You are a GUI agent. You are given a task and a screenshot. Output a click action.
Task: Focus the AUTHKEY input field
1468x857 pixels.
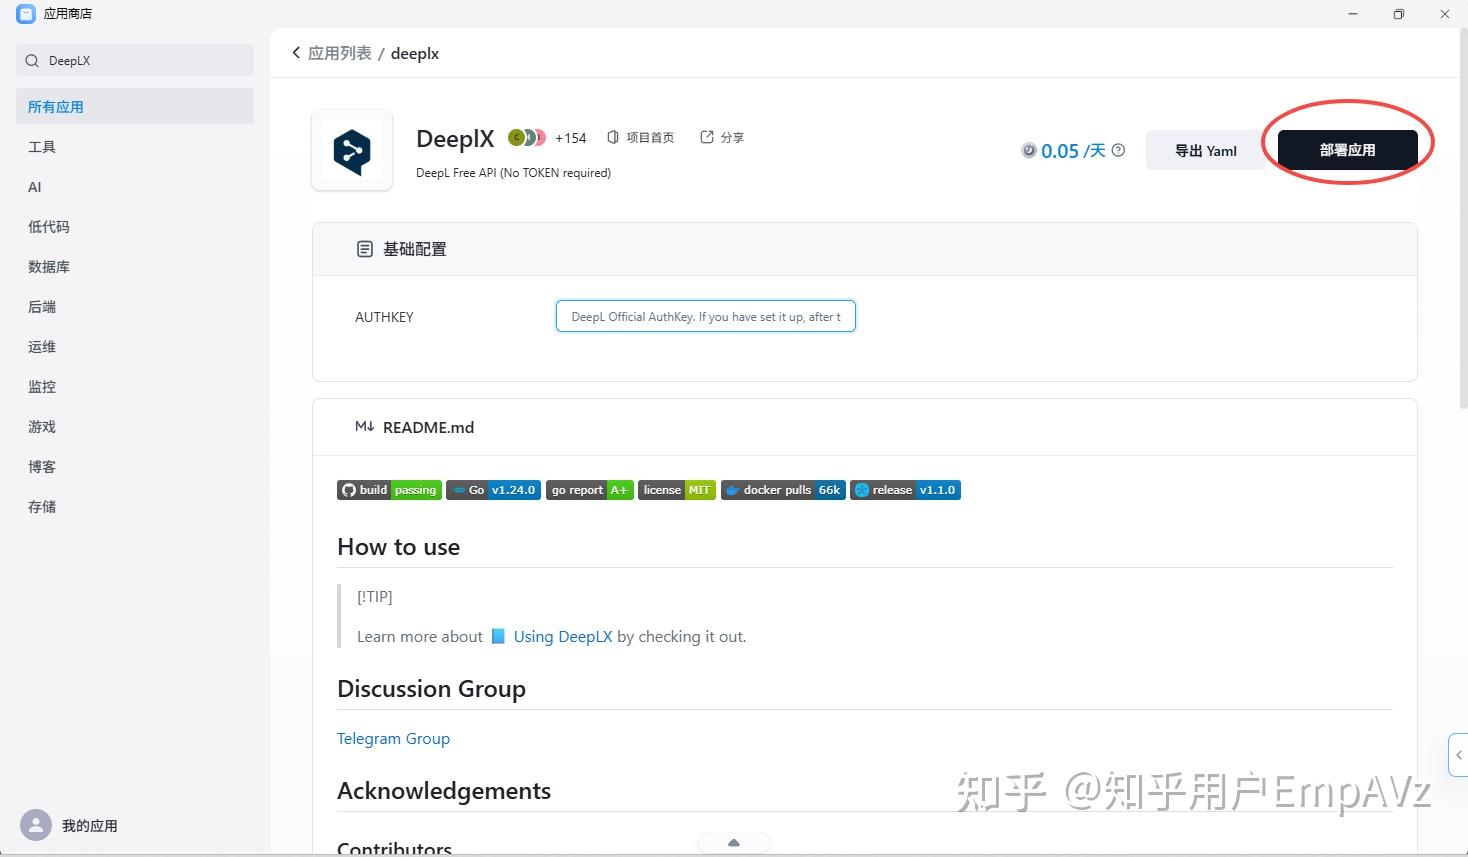point(706,316)
